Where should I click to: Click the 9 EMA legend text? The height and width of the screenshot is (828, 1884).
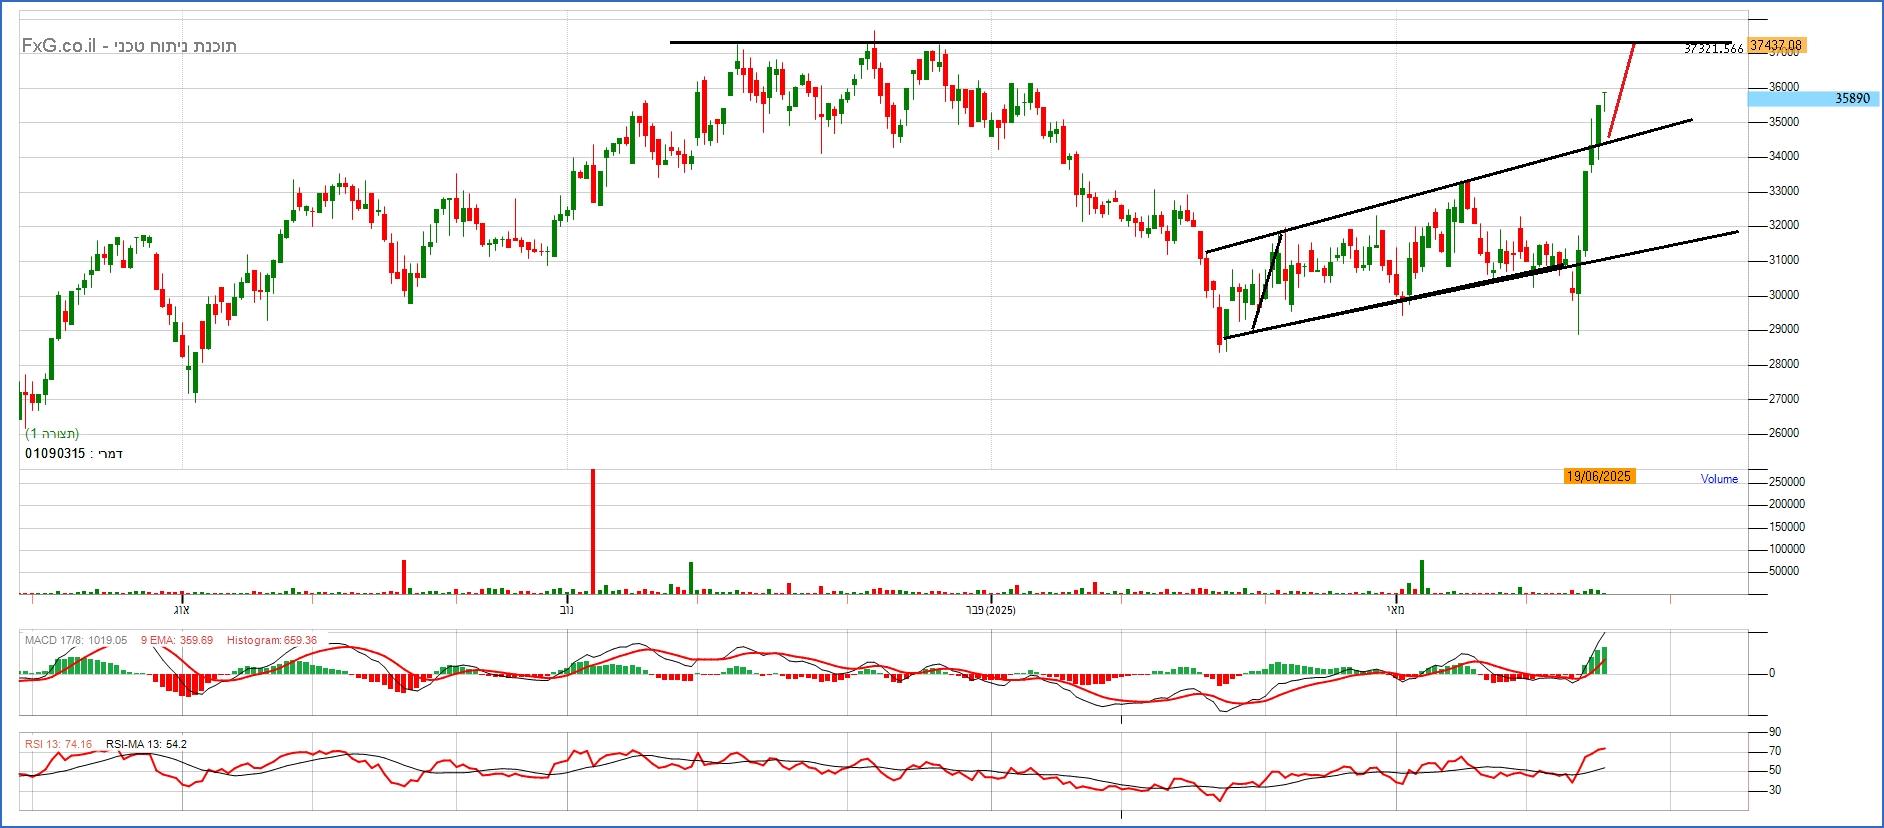(176, 640)
